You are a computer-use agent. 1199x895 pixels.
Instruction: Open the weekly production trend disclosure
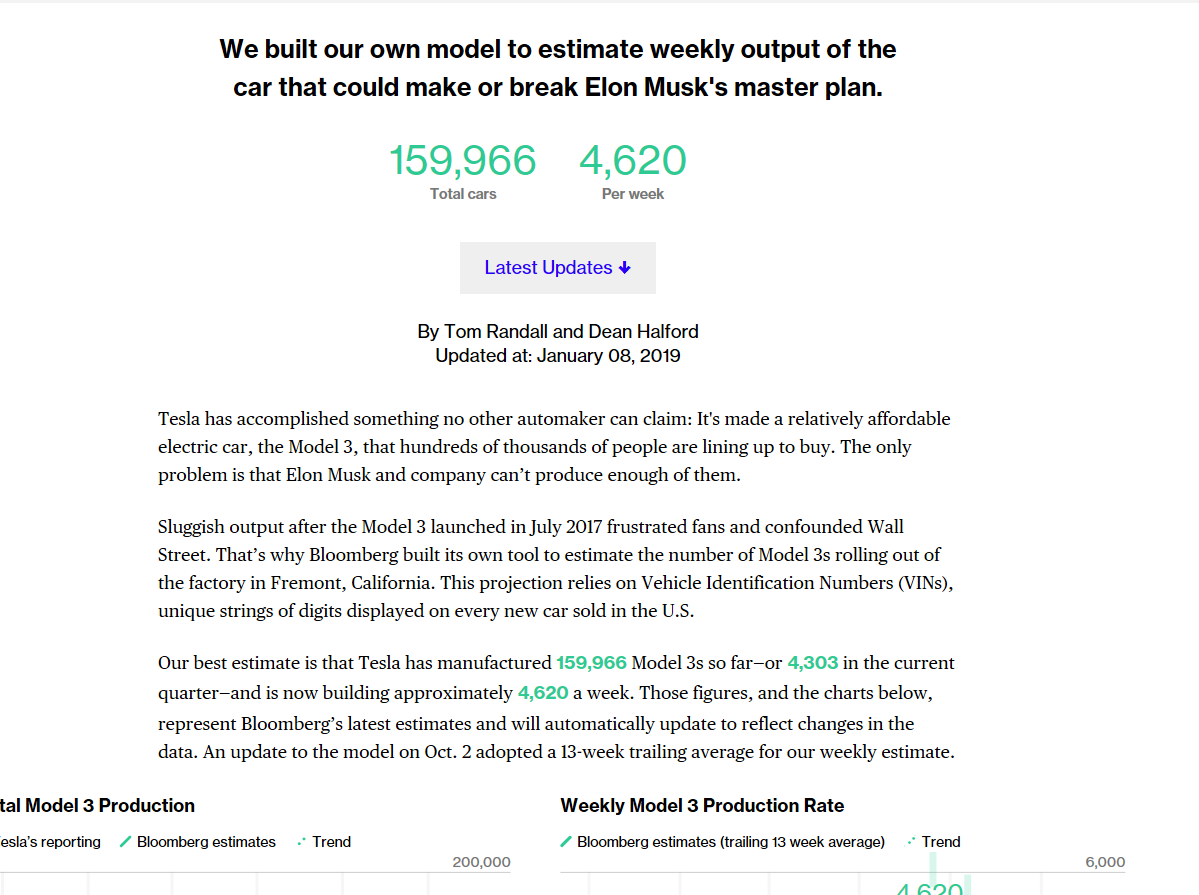934,841
